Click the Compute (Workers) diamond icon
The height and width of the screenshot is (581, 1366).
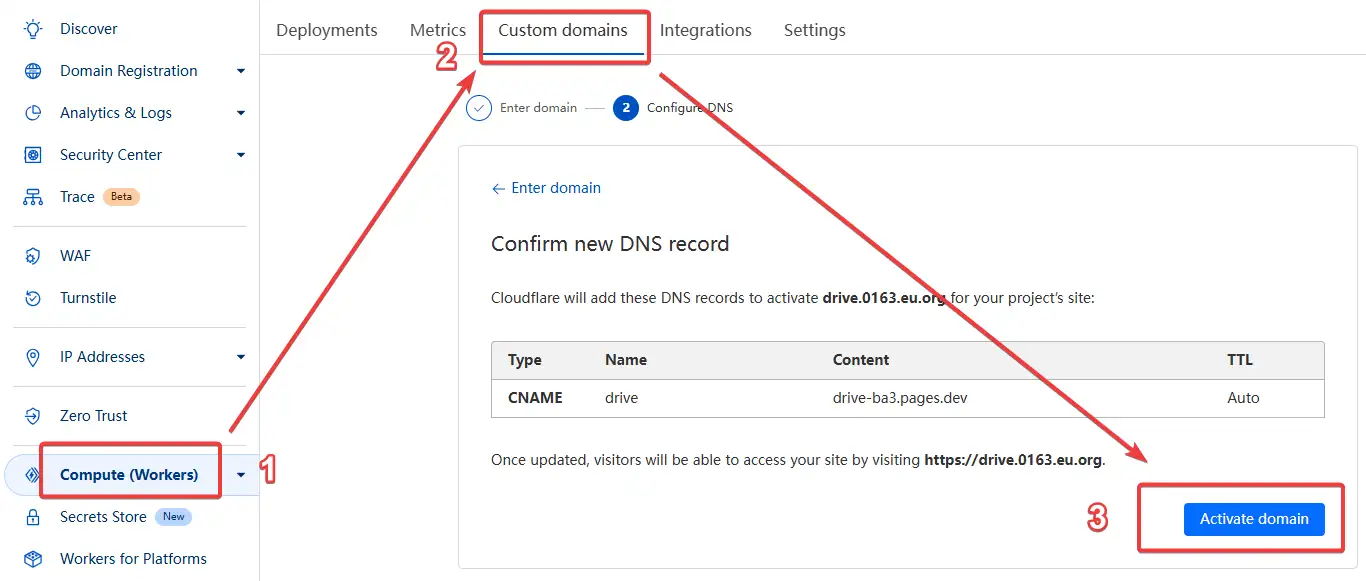click(33, 475)
